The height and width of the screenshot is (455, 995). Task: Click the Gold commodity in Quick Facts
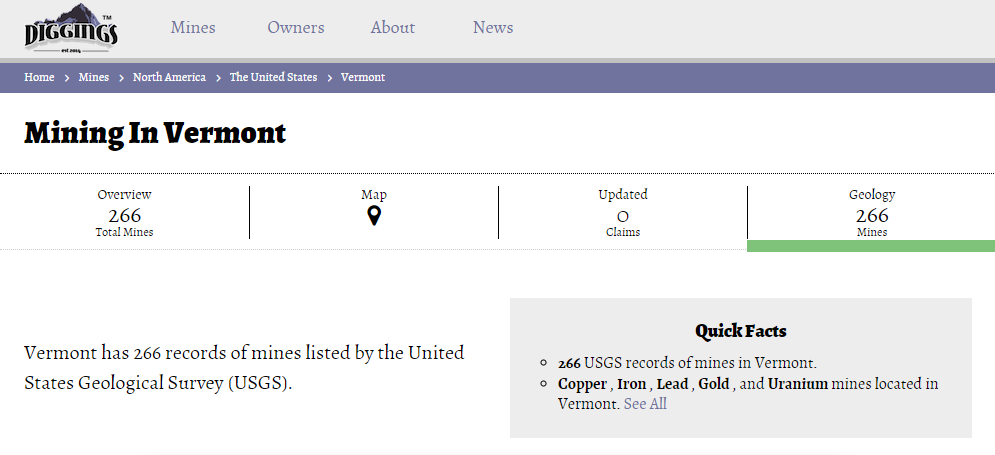pos(713,384)
